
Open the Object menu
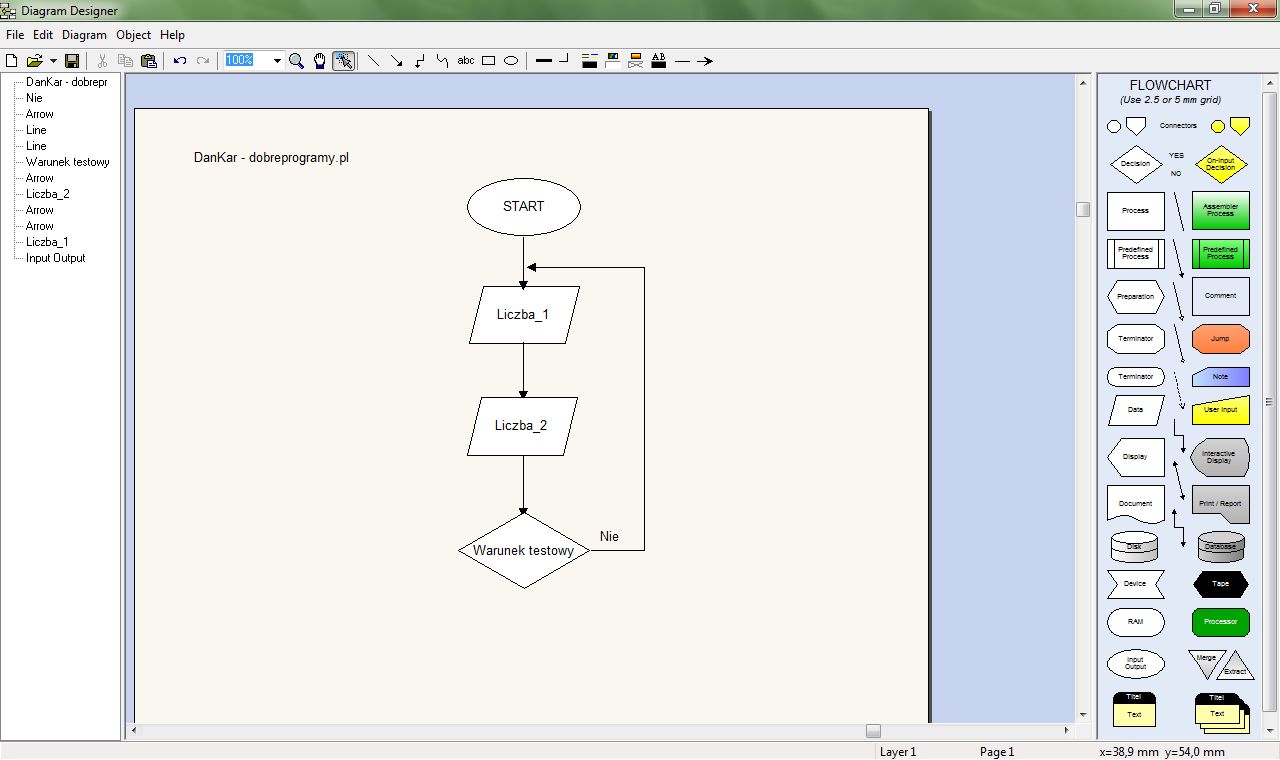click(133, 35)
